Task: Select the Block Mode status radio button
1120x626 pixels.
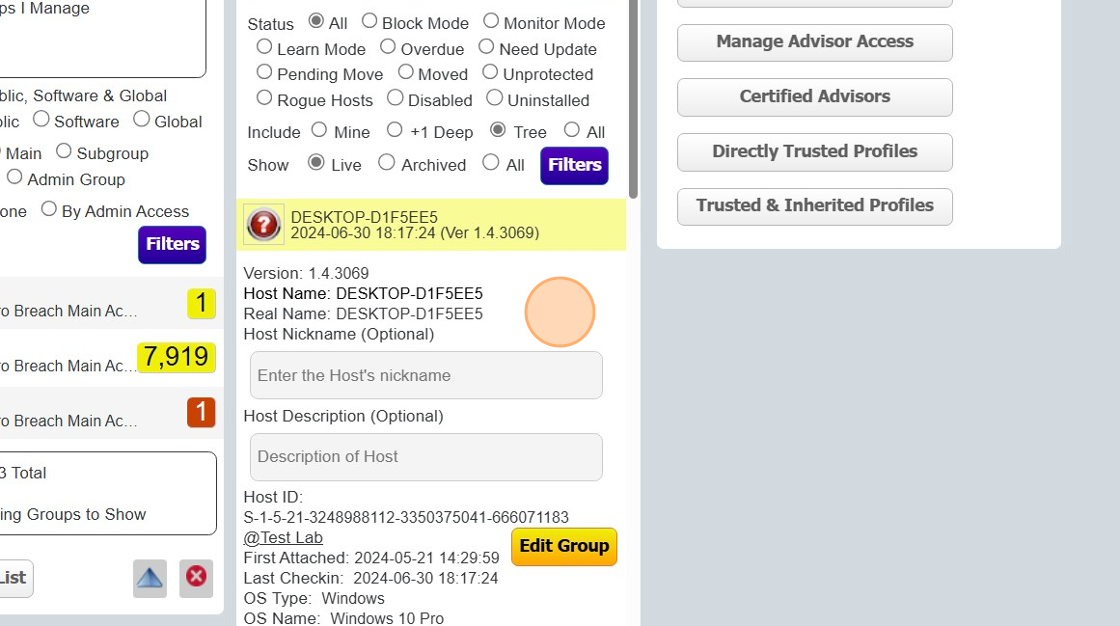Action: [x=370, y=21]
